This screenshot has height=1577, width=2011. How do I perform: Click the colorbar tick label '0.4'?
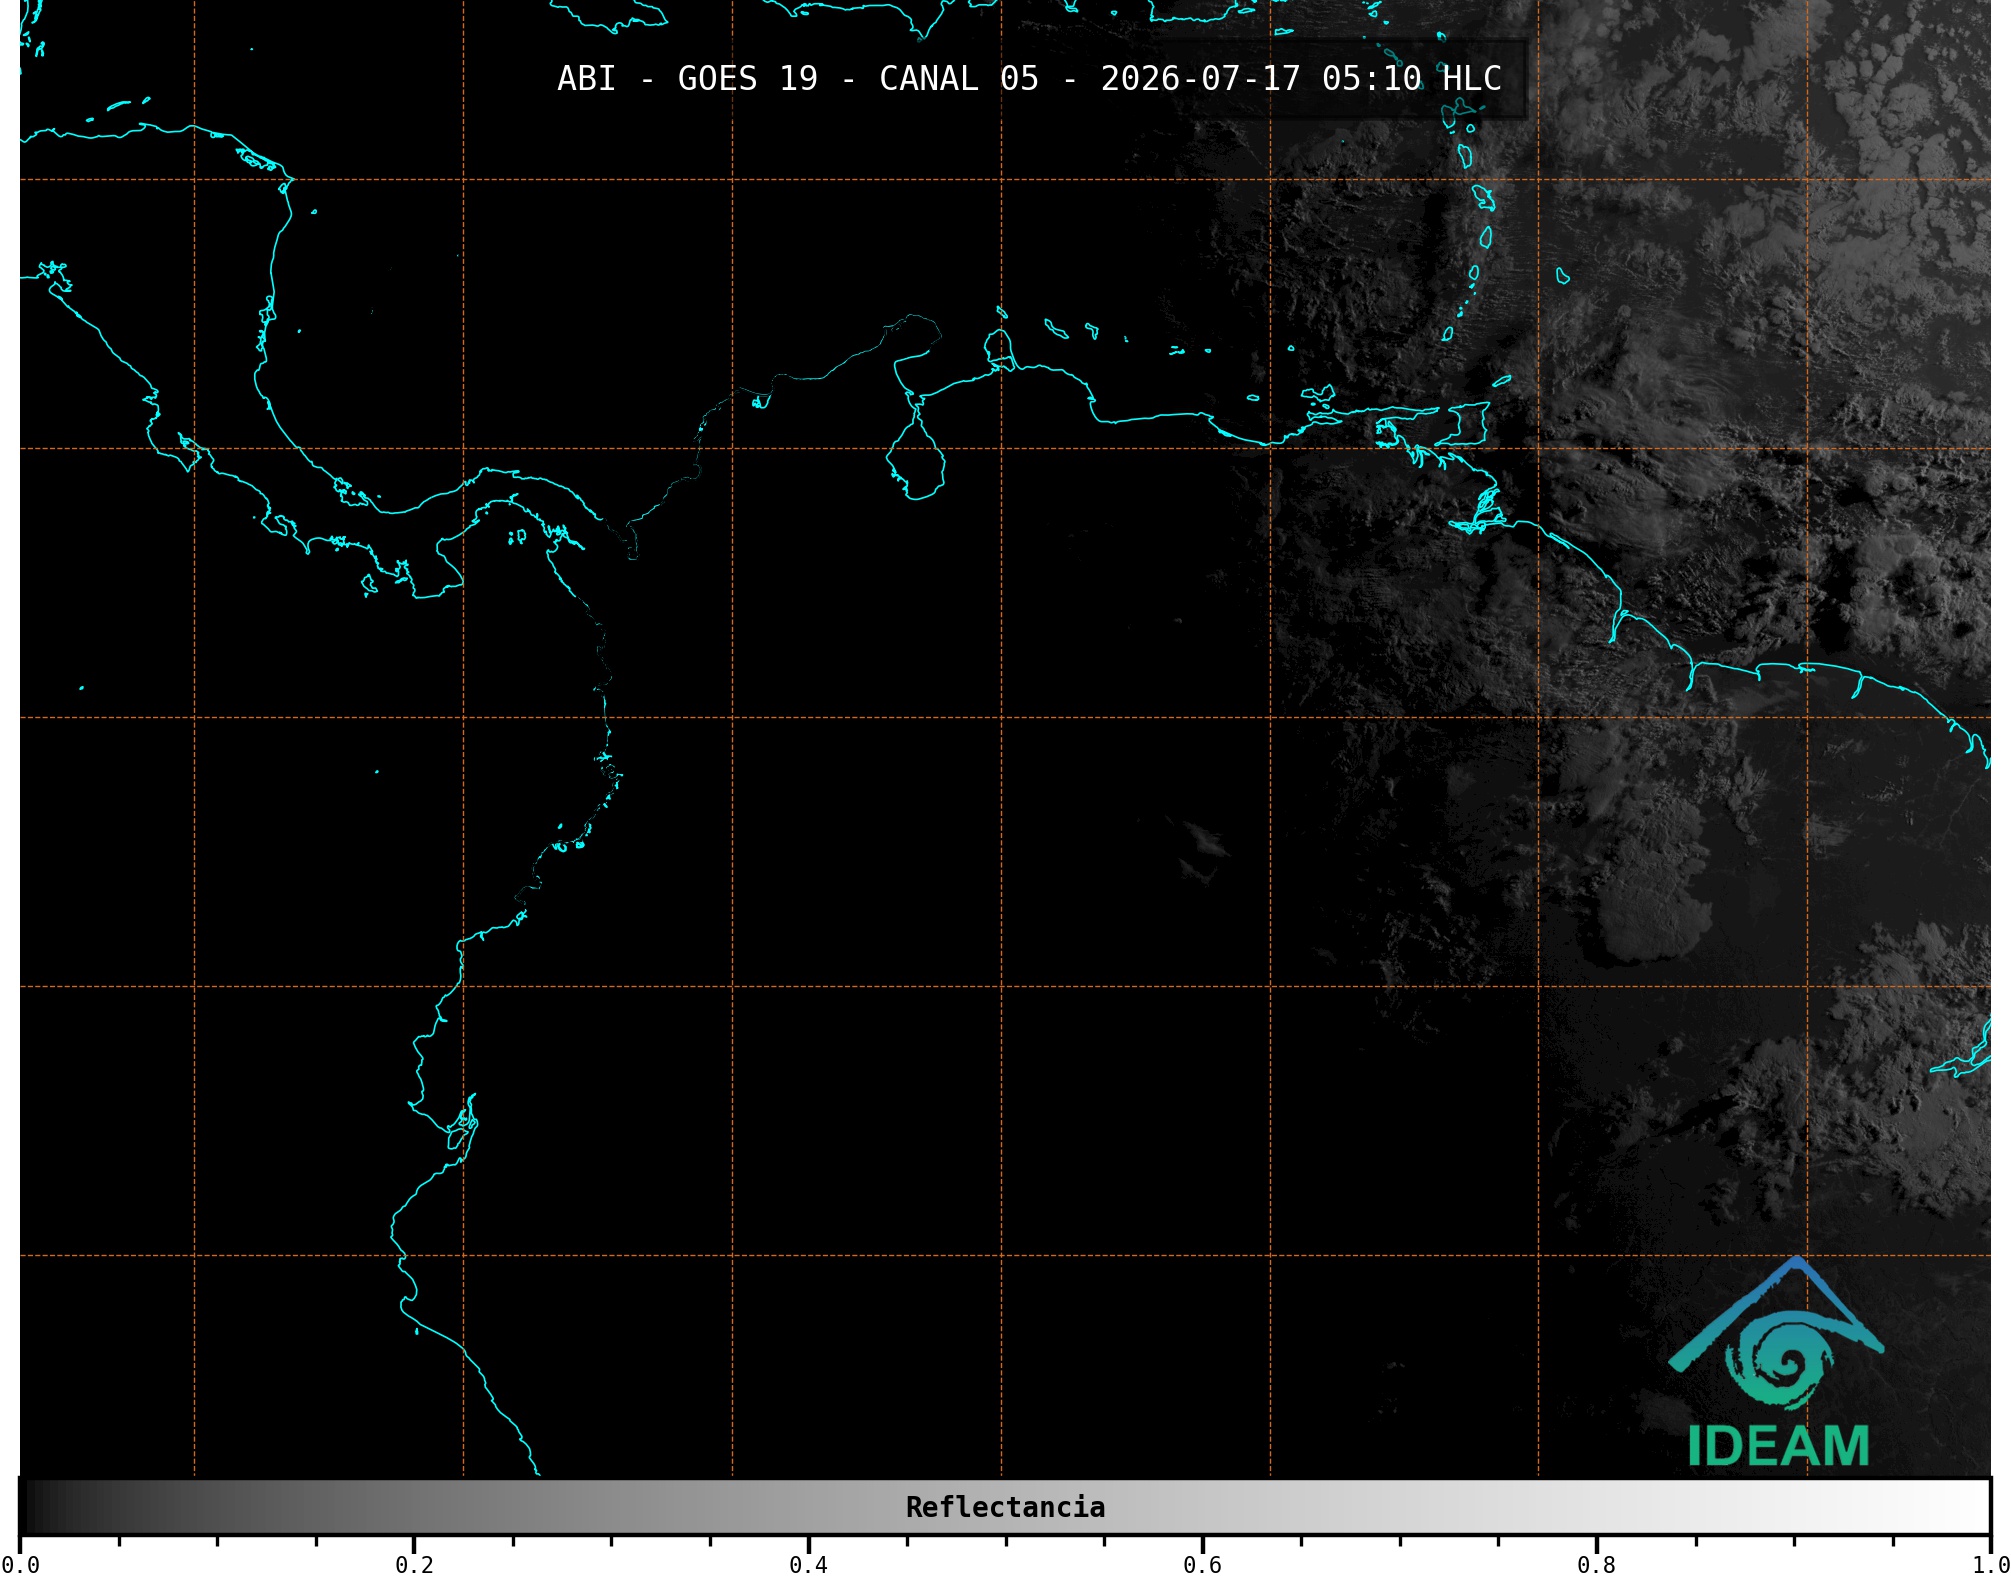(808, 1565)
